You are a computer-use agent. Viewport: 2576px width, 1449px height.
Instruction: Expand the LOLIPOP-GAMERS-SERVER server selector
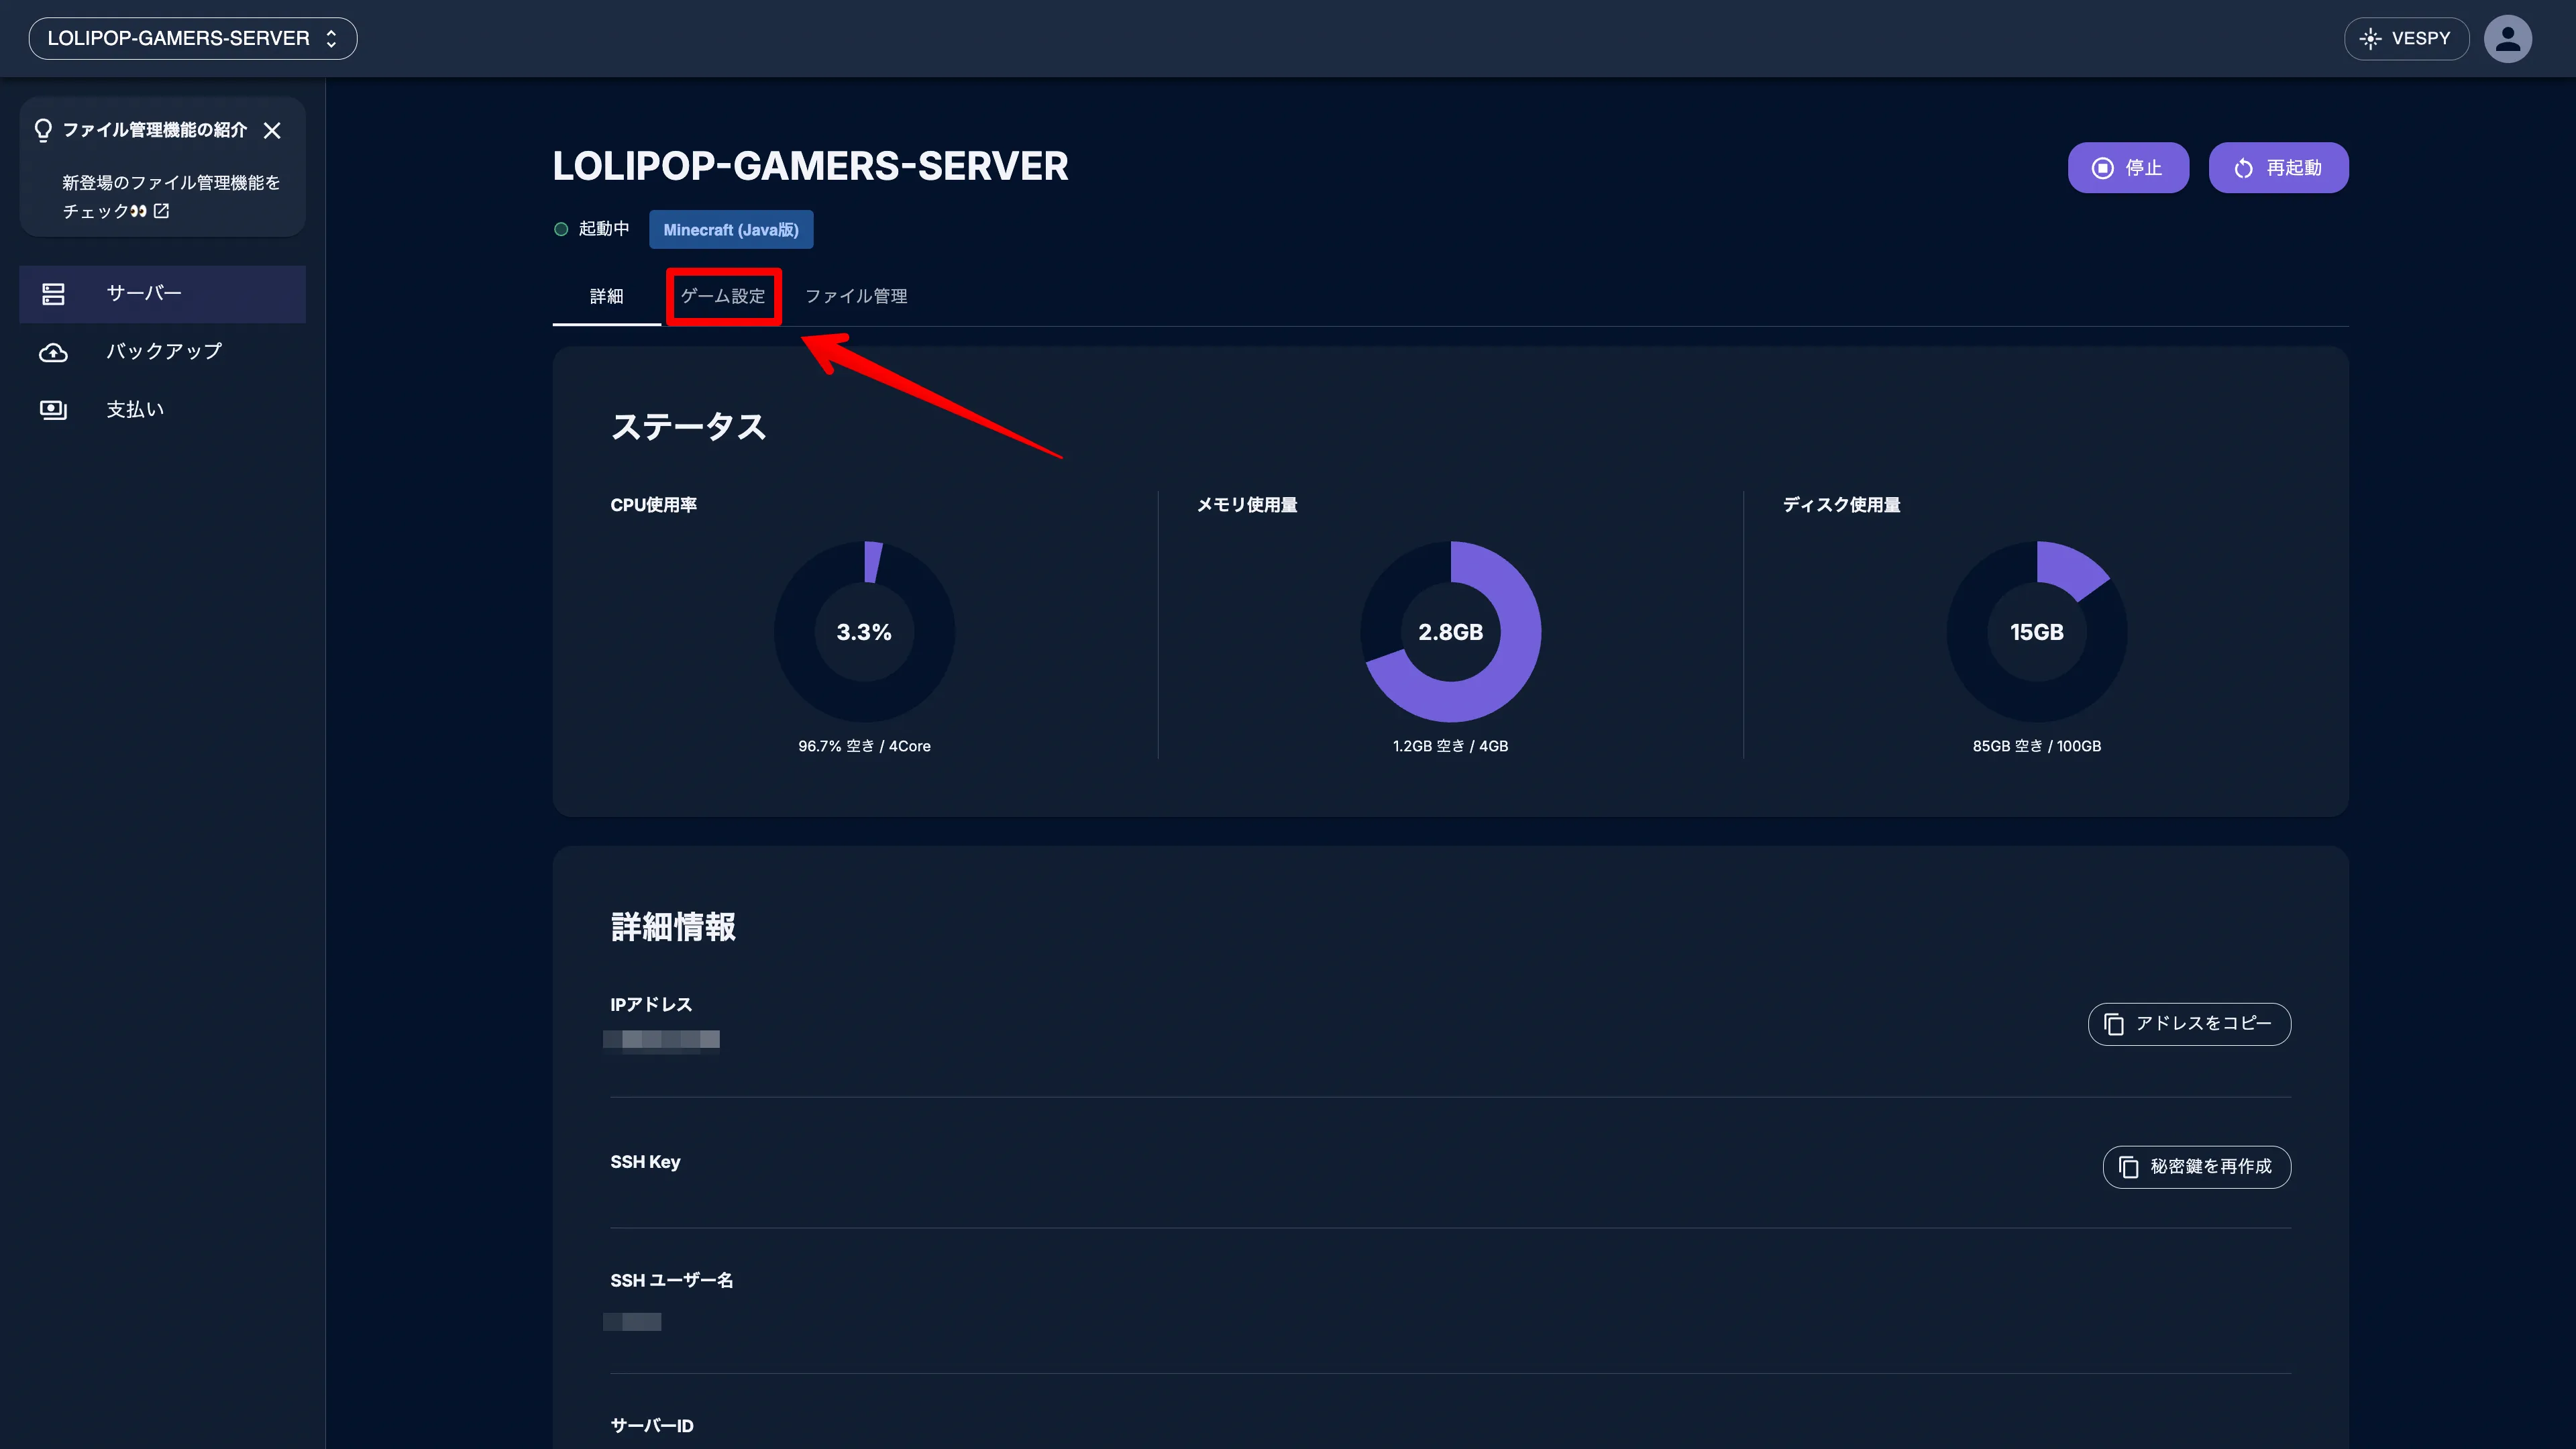[193, 38]
